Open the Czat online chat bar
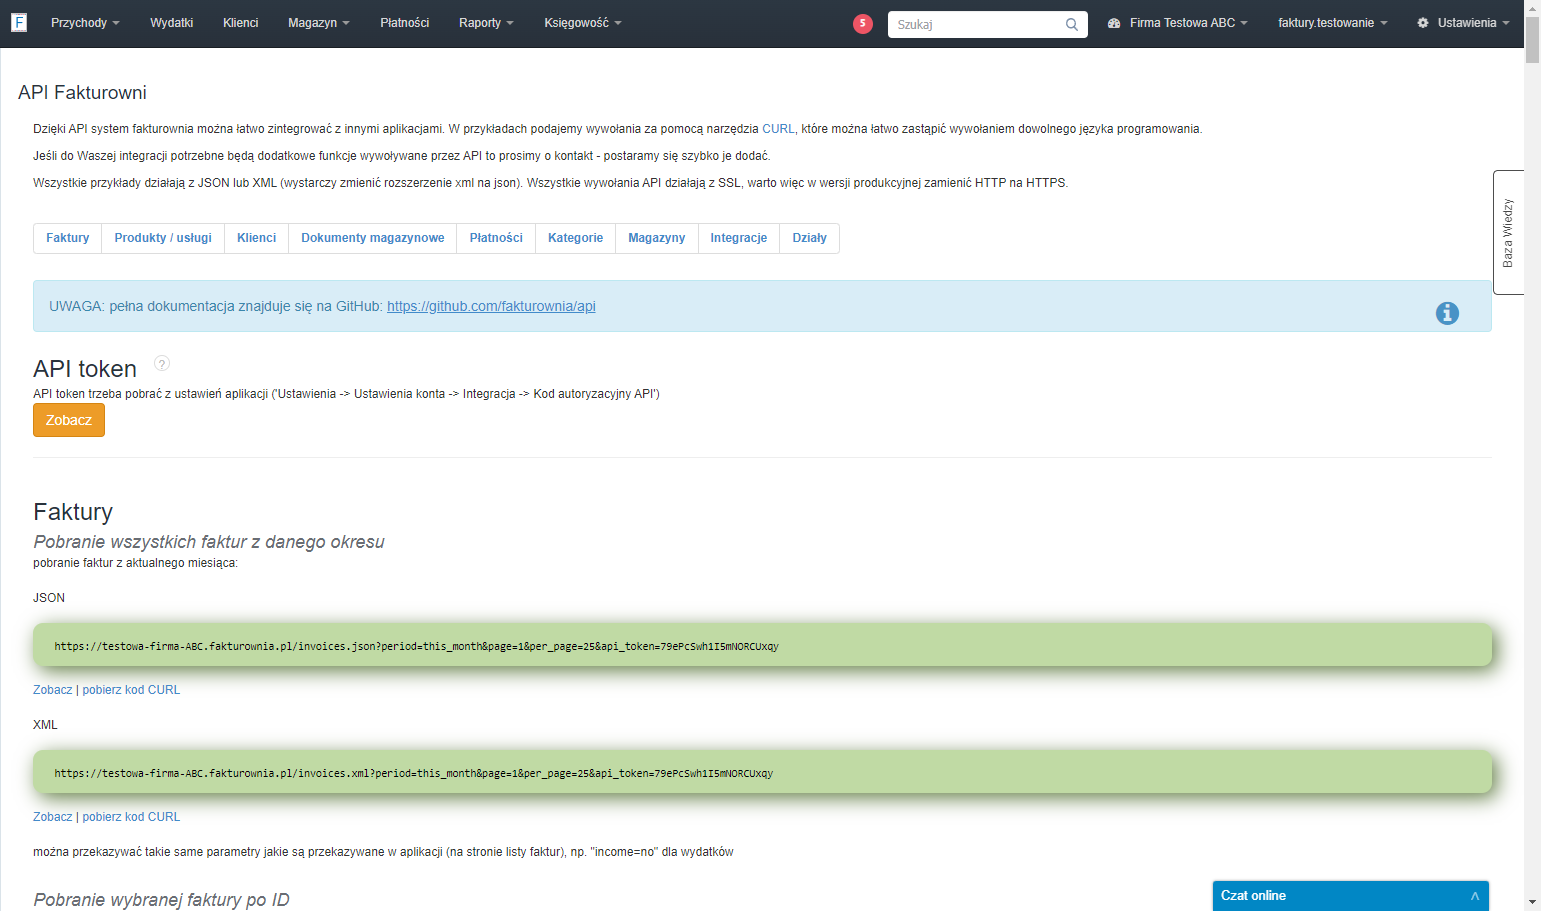 click(x=1351, y=896)
